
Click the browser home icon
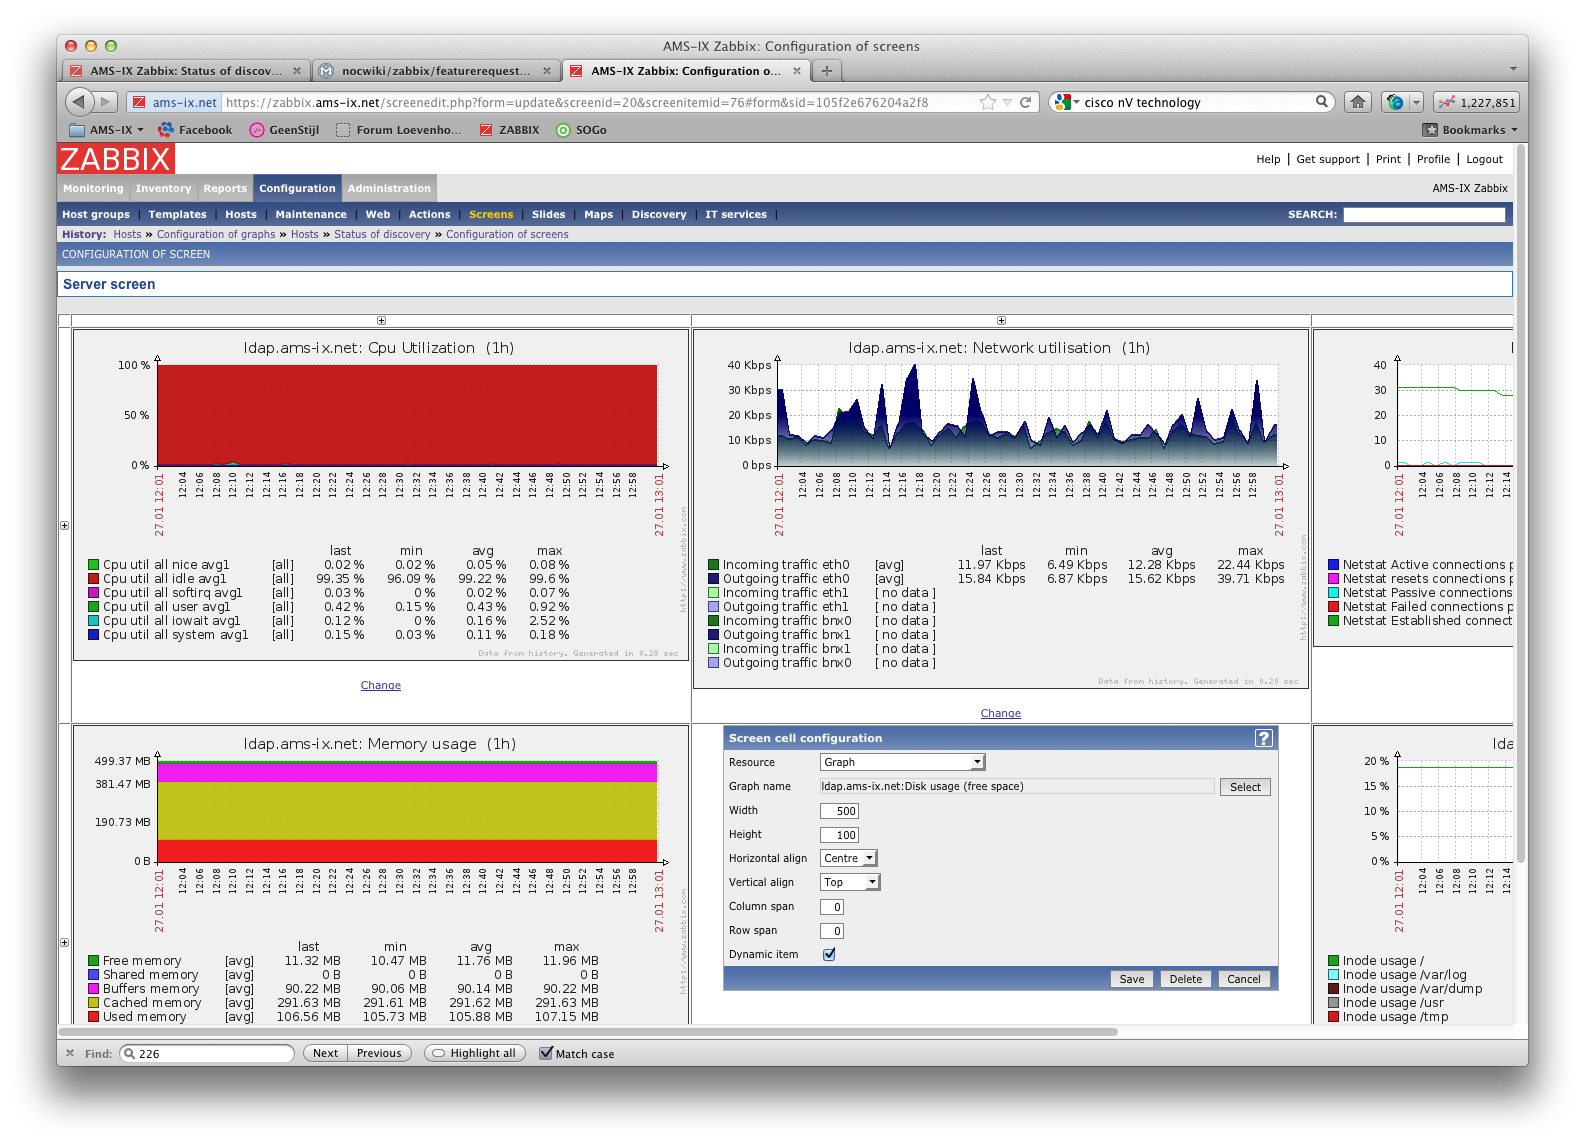point(1357,102)
